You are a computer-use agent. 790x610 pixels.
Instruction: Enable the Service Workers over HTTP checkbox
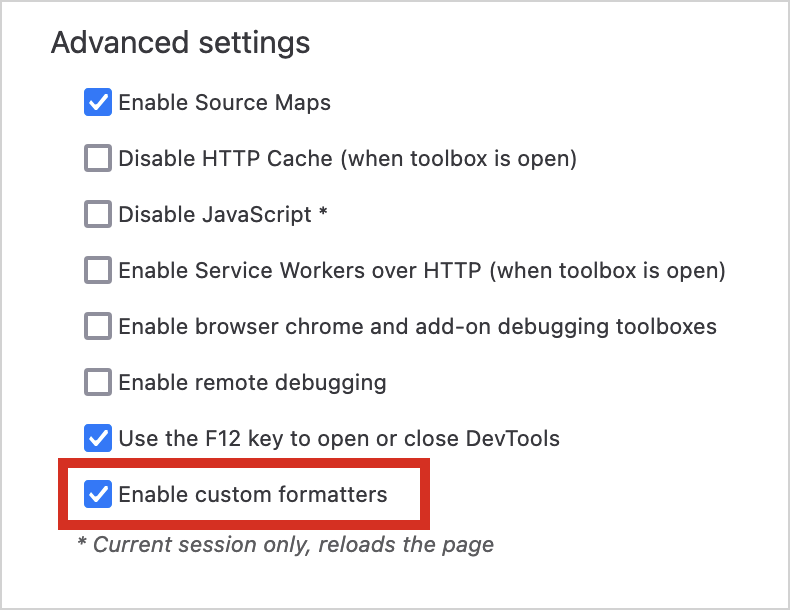pos(98,270)
